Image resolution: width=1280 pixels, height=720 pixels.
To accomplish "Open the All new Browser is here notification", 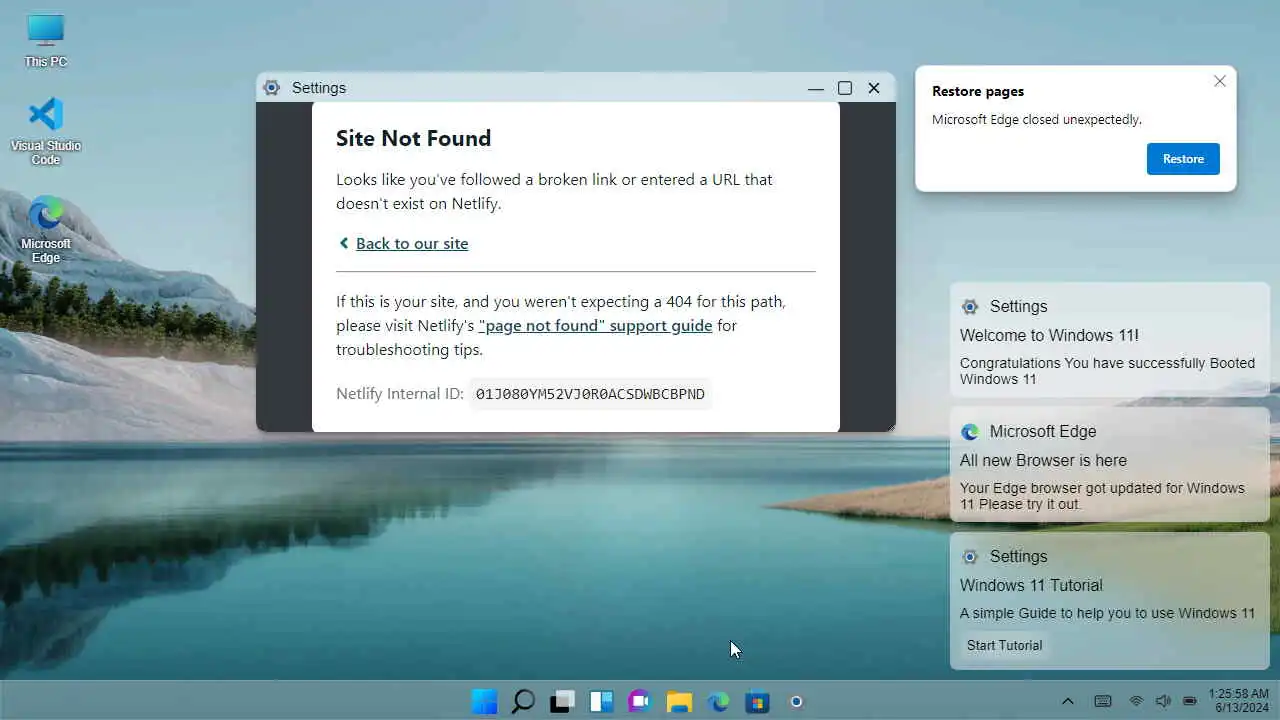I will tap(1110, 465).
